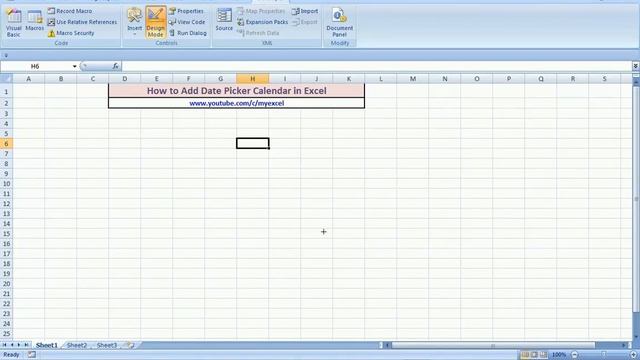Click the zoom out minus button

pos(575,355)
